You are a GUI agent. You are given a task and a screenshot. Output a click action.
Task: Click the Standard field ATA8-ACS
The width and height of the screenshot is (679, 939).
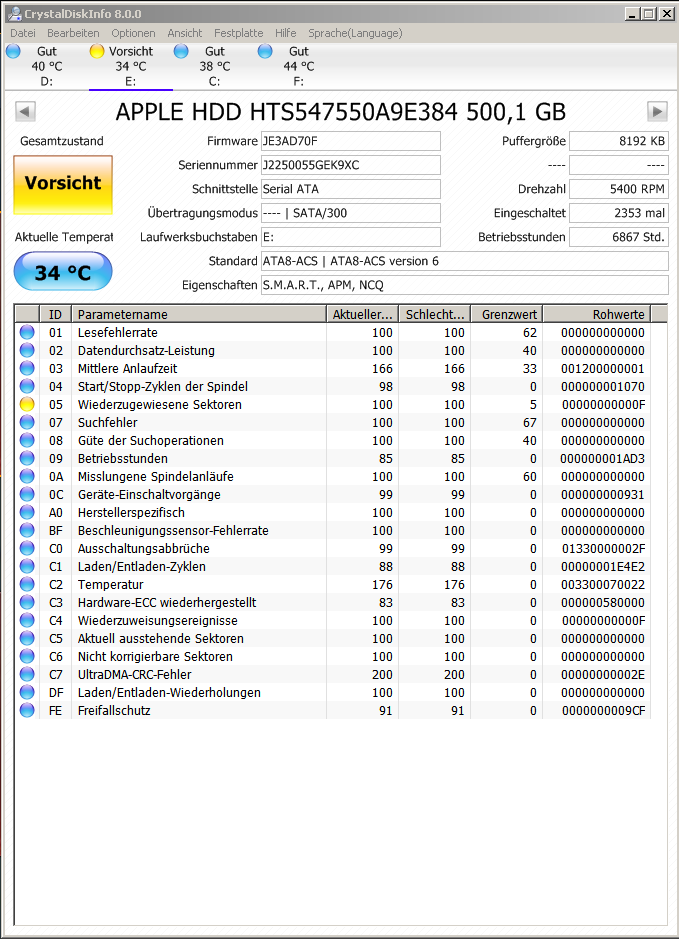click(x=465, y=261)
